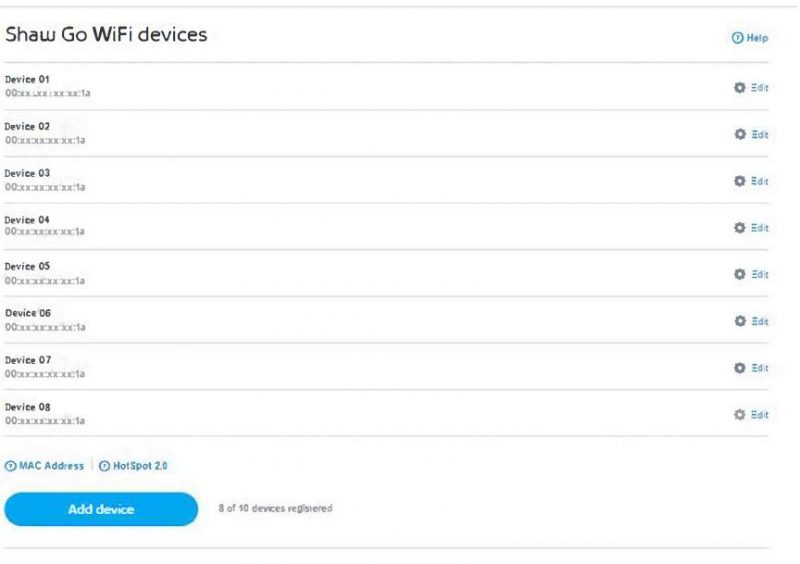The height and width of the screenshot is (564, 800).
Task: Click the MAC Address info icon
Action: (10, 466)
